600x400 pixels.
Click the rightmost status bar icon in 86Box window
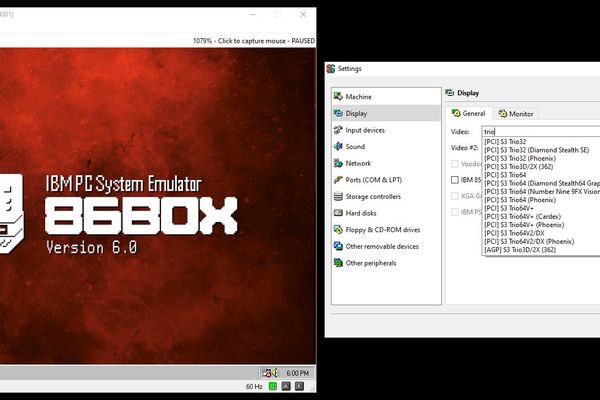(299, 386)
